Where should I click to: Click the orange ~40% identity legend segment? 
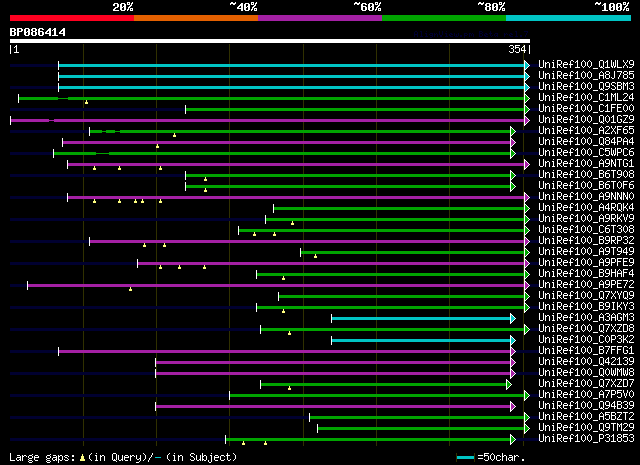pyautogui.click(x=196, y=18)
